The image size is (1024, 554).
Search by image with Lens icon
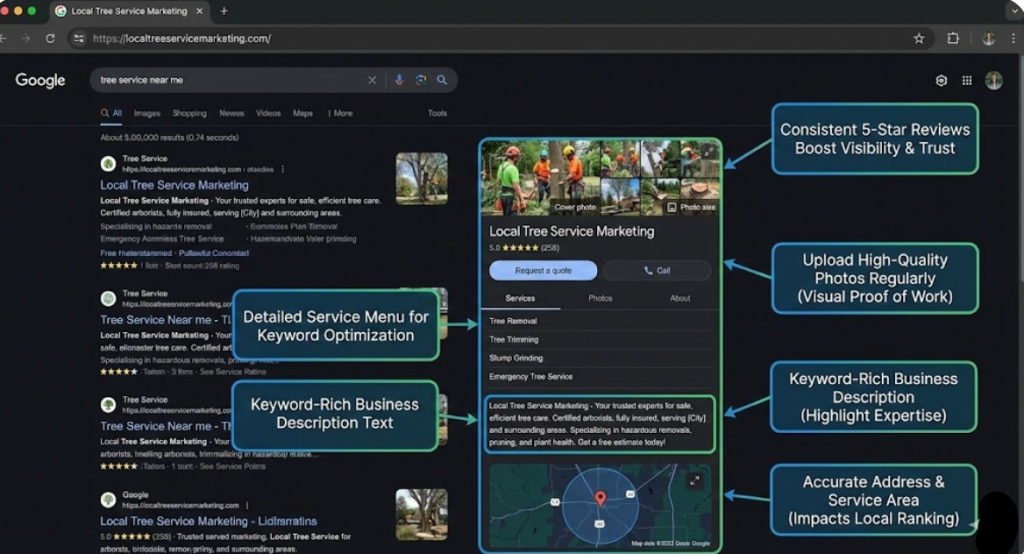(x=421, y=80)
